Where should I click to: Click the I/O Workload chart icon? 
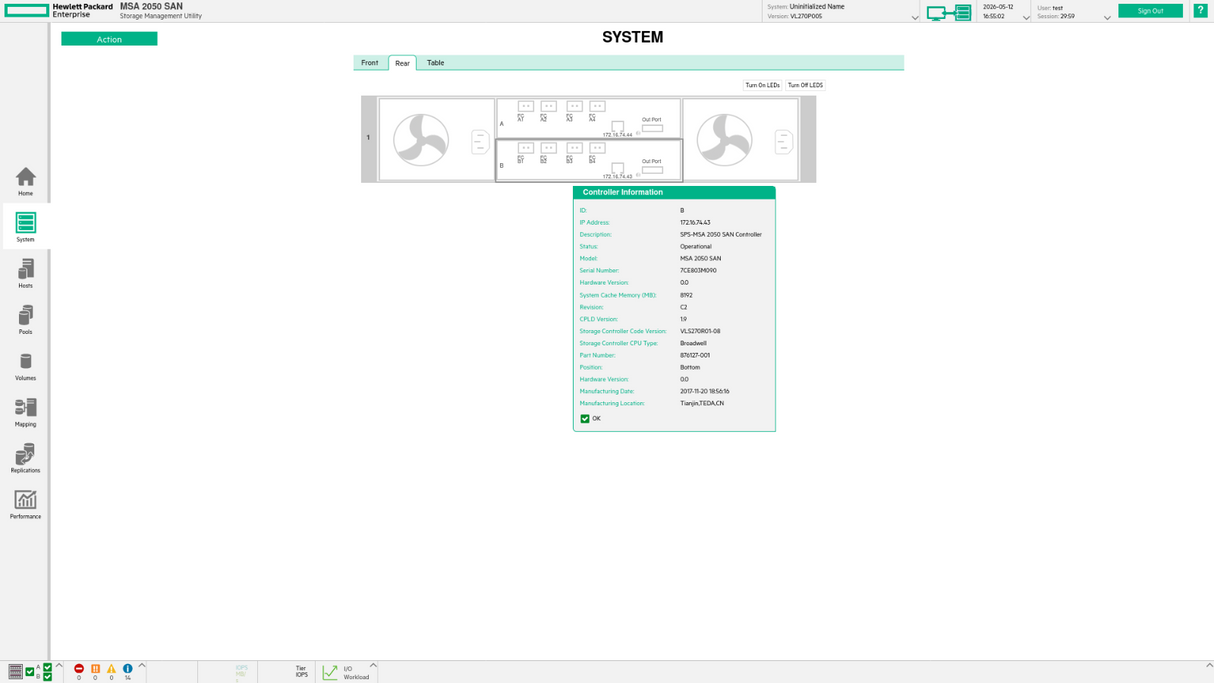coord(330,673)
